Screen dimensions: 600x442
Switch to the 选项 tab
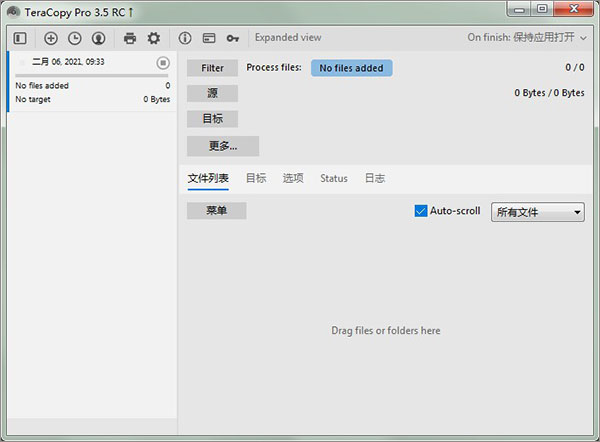click(293, 178)
